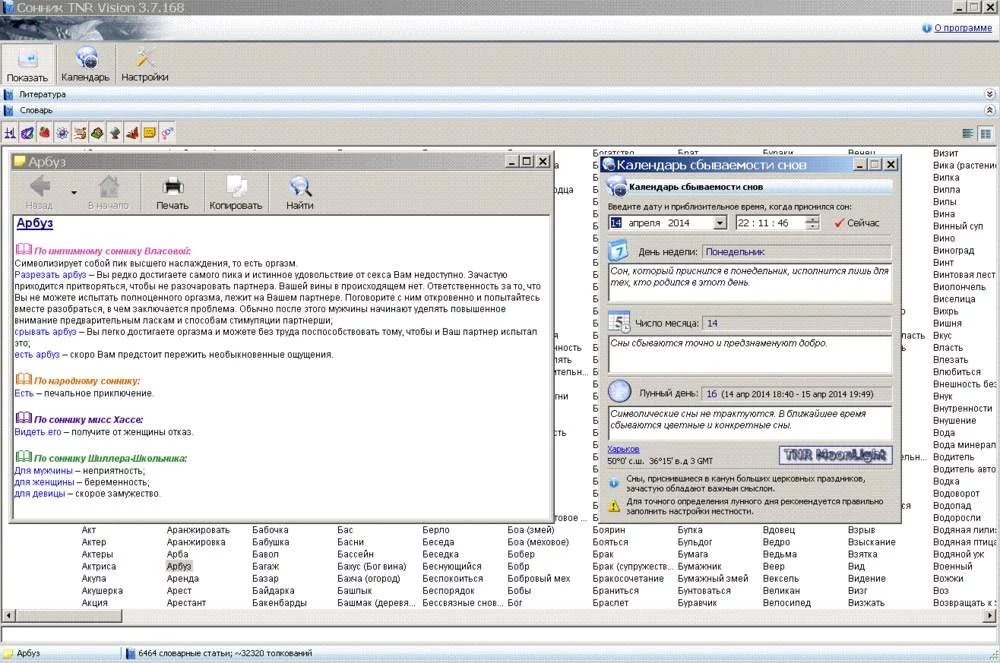
Task: Open Календарь from the main toolbar
Action: 86,62
